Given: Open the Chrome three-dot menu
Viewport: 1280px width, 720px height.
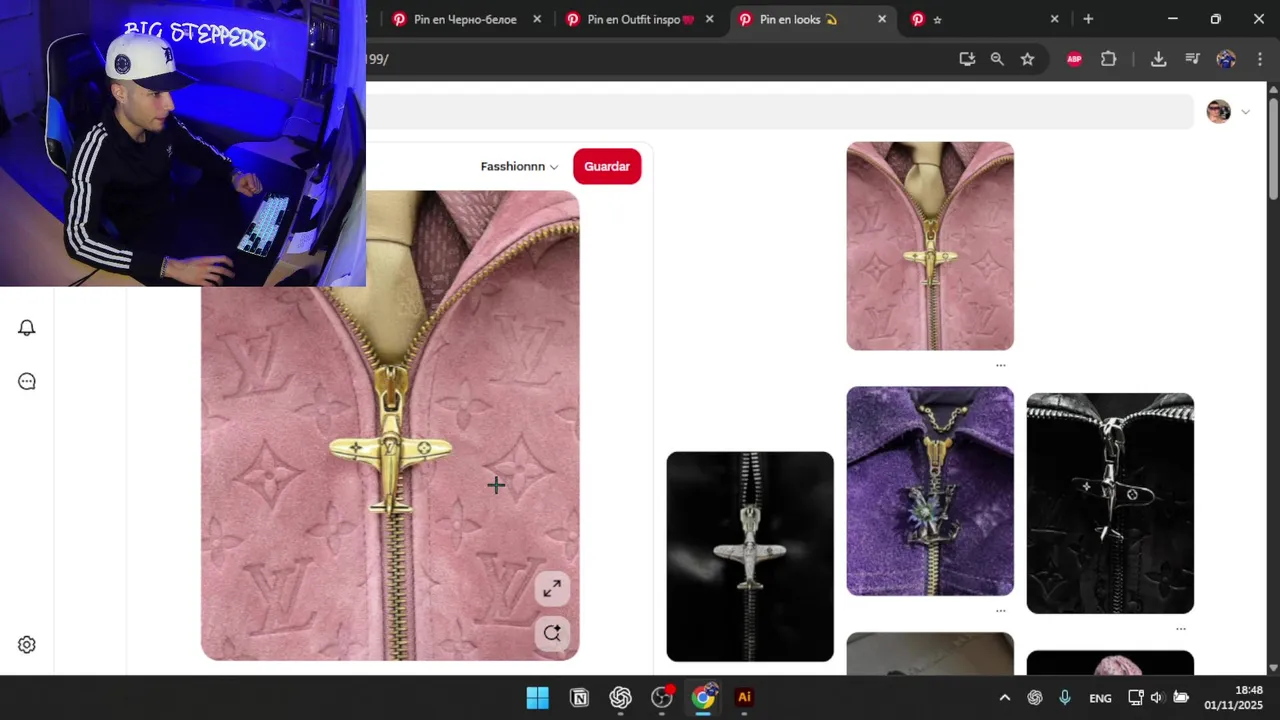Looking at the screenshot, I should [1258, 59].
